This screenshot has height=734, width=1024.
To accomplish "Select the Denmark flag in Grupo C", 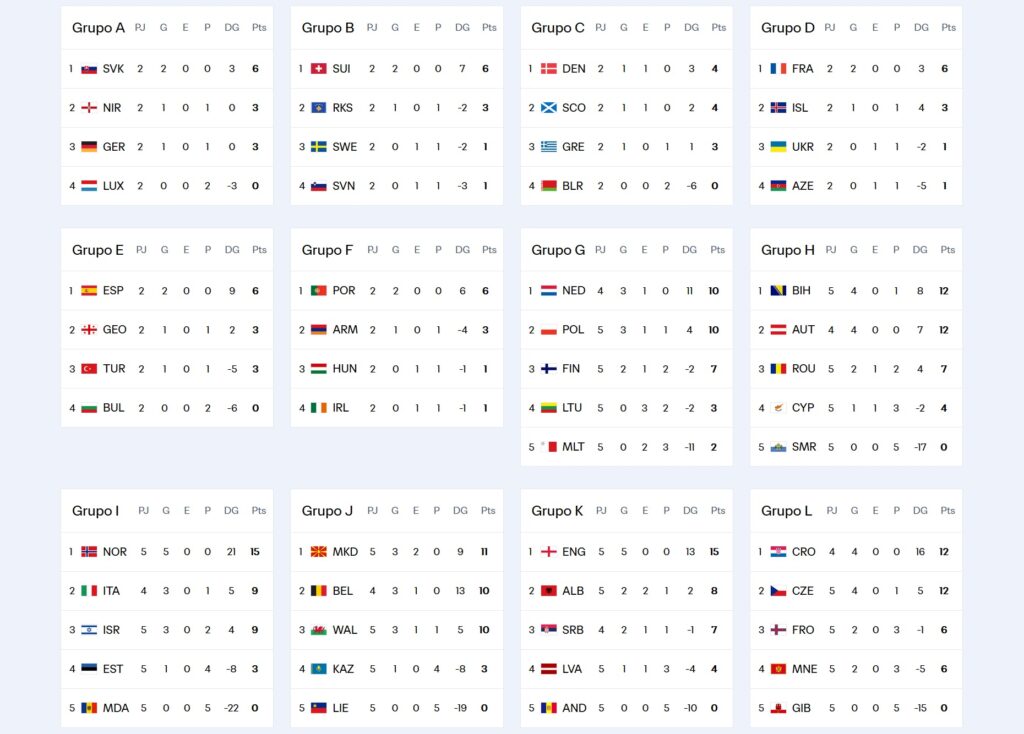I will (549, 69).
